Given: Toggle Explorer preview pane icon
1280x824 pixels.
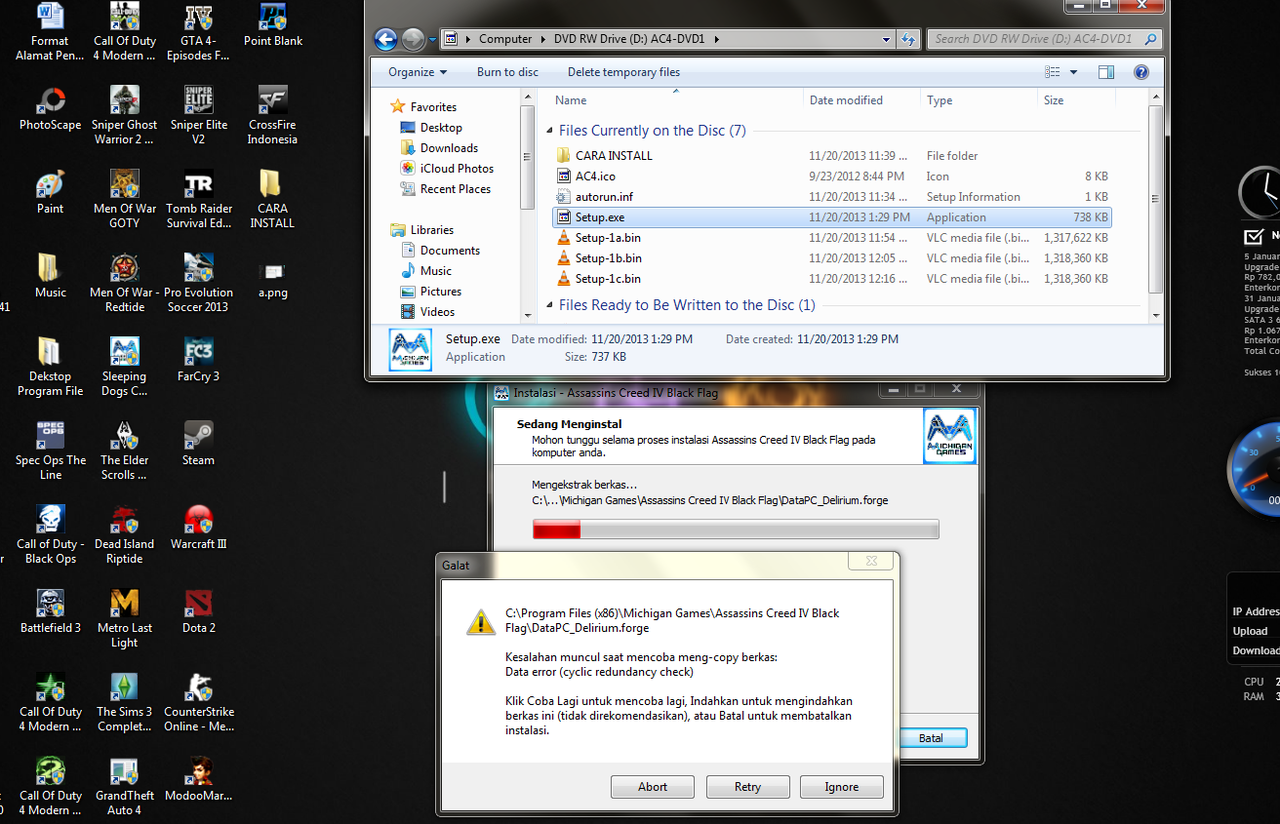Looking at the screenshot, I should click(1106, 72).
